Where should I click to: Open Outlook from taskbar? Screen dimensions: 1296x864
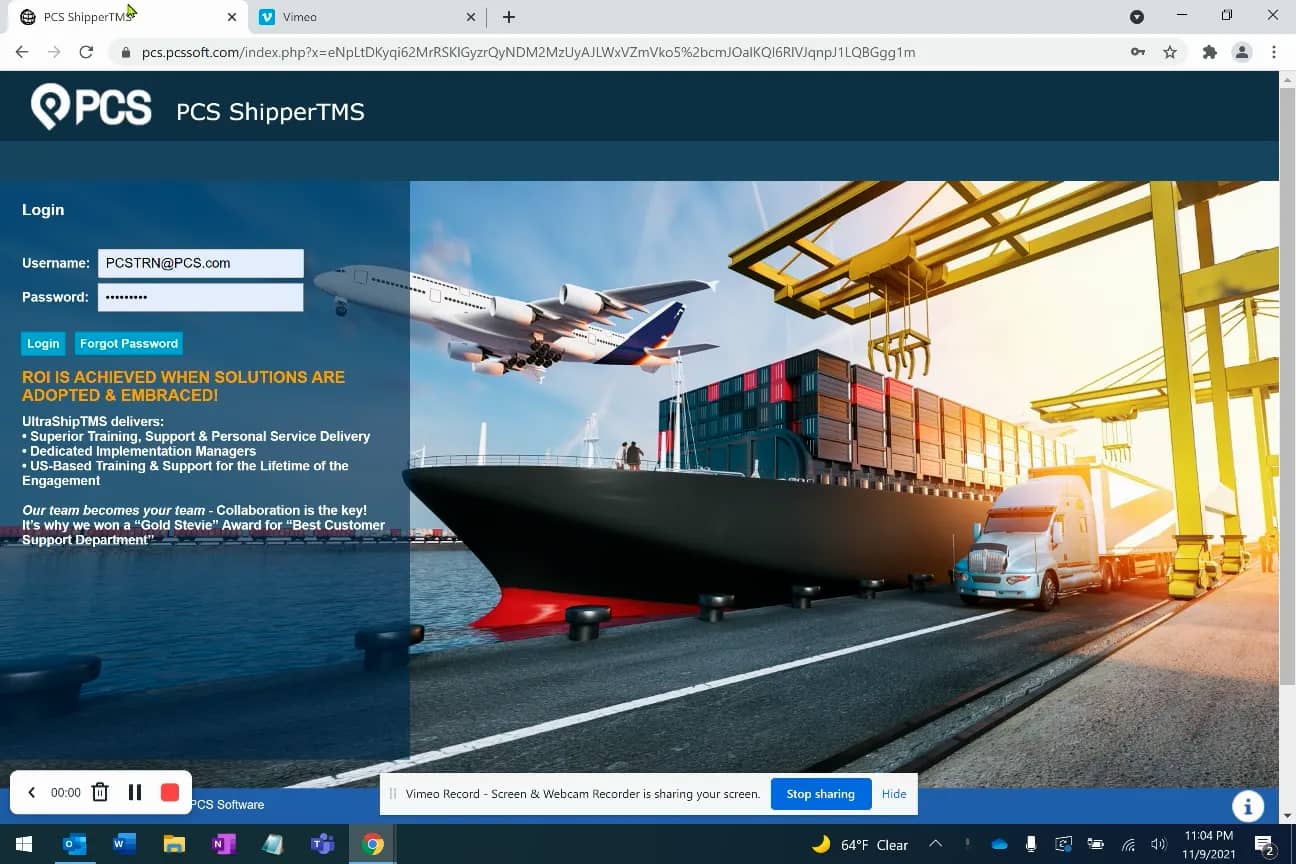click(x=75, y=845)
